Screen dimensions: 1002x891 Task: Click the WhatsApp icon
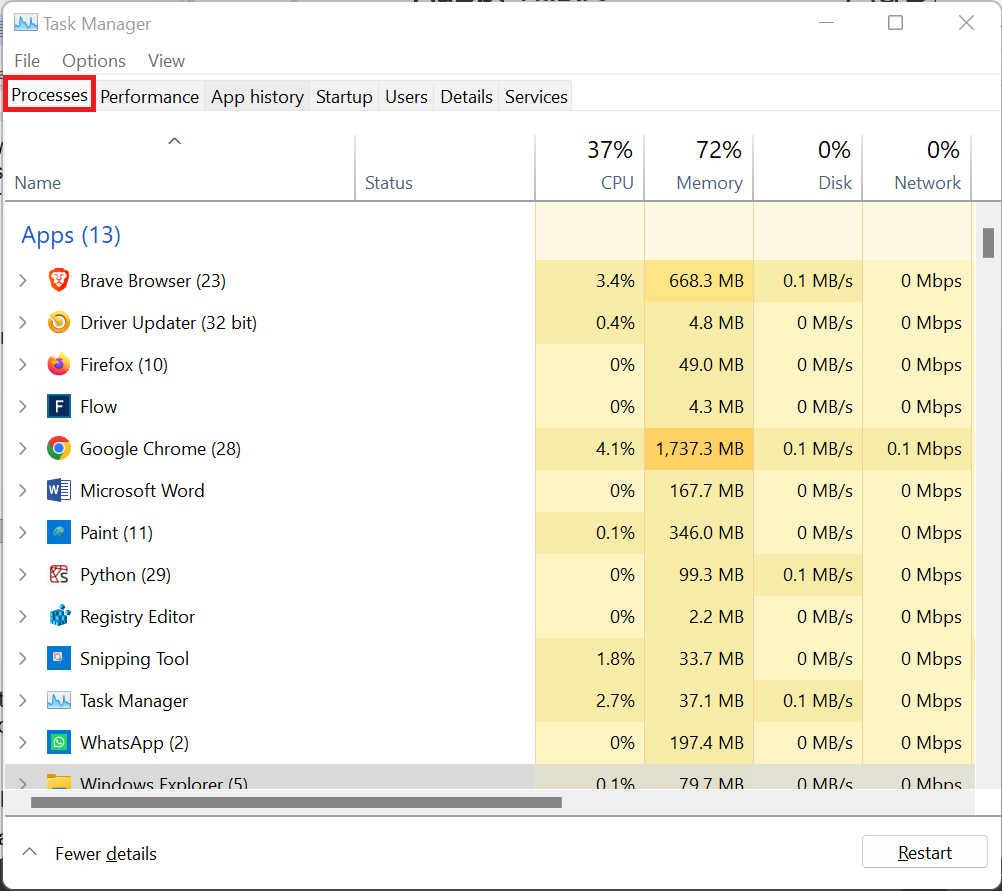pyautogui.click(x=59, y=742)
